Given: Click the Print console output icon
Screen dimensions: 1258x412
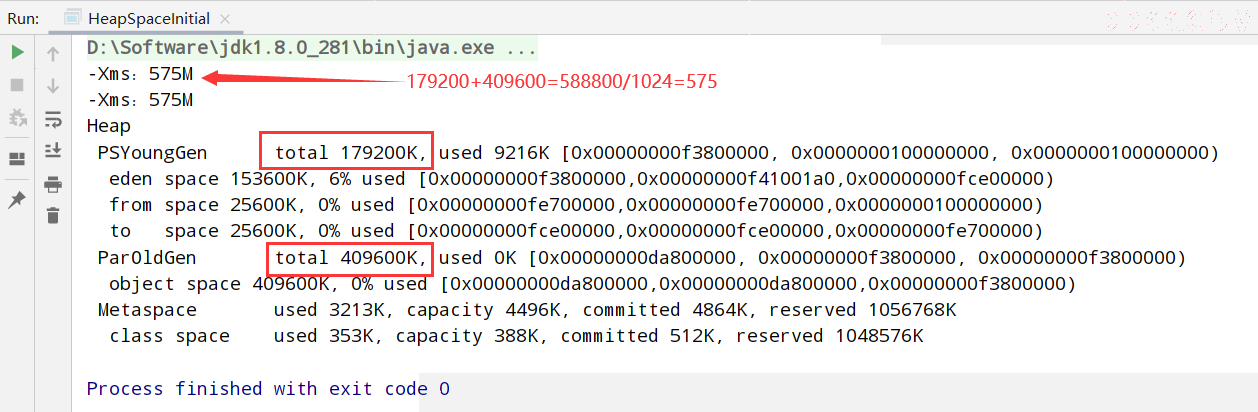Looking at the screenshot, I should [x=53, y=184].
